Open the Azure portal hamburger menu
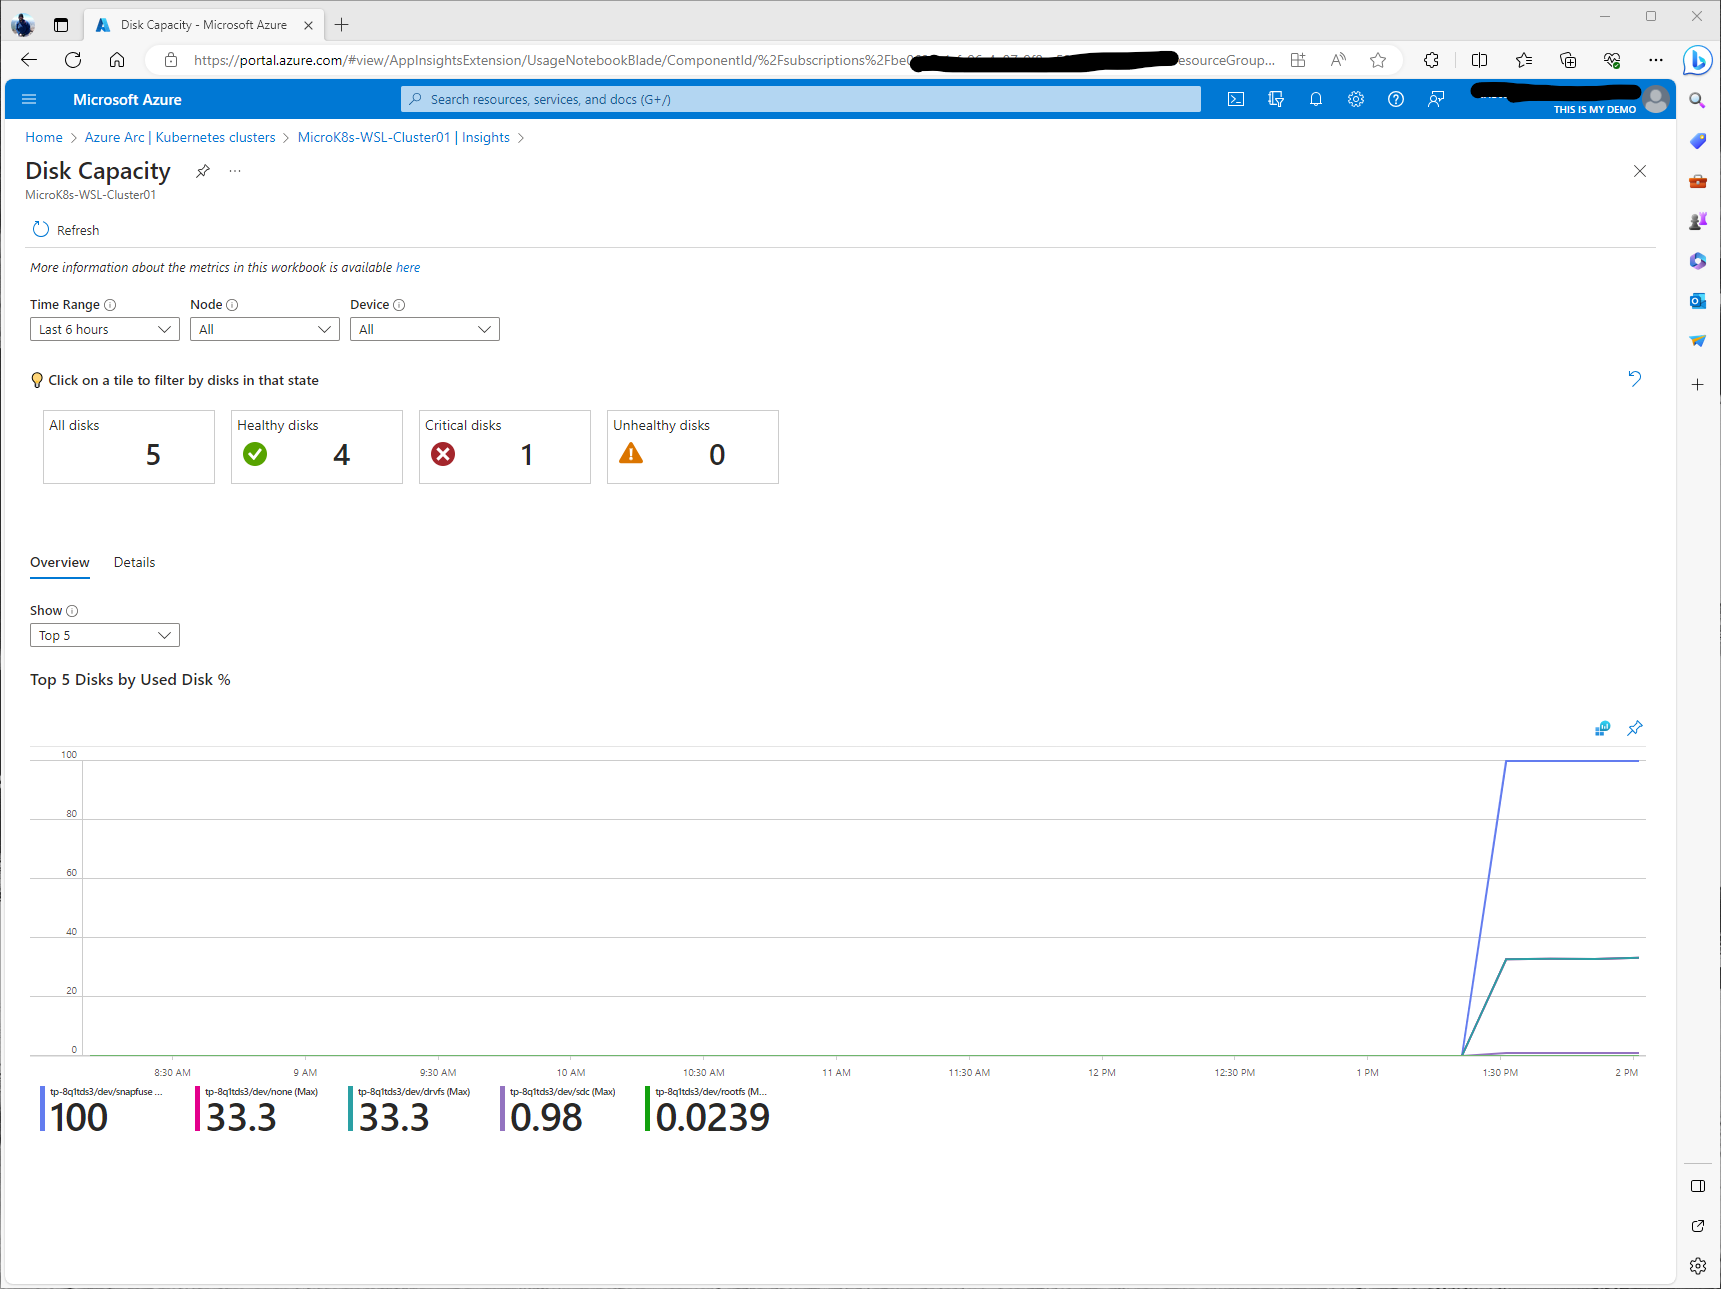1721x1289 pixels. pyautogui.click(x=29, y=99)
